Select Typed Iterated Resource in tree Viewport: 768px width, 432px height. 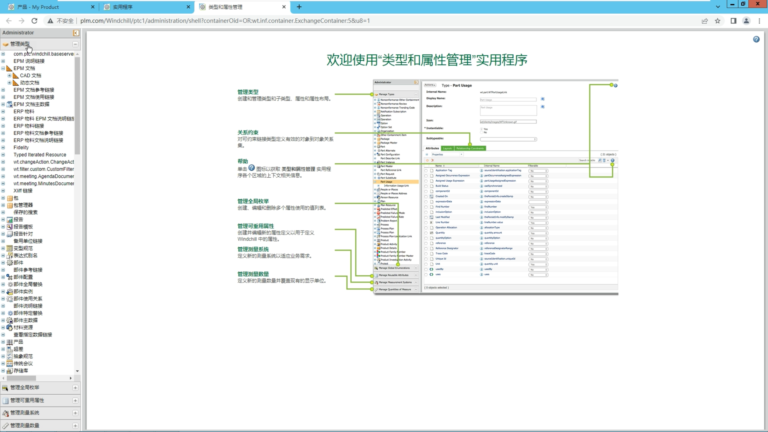coord(40,155)
